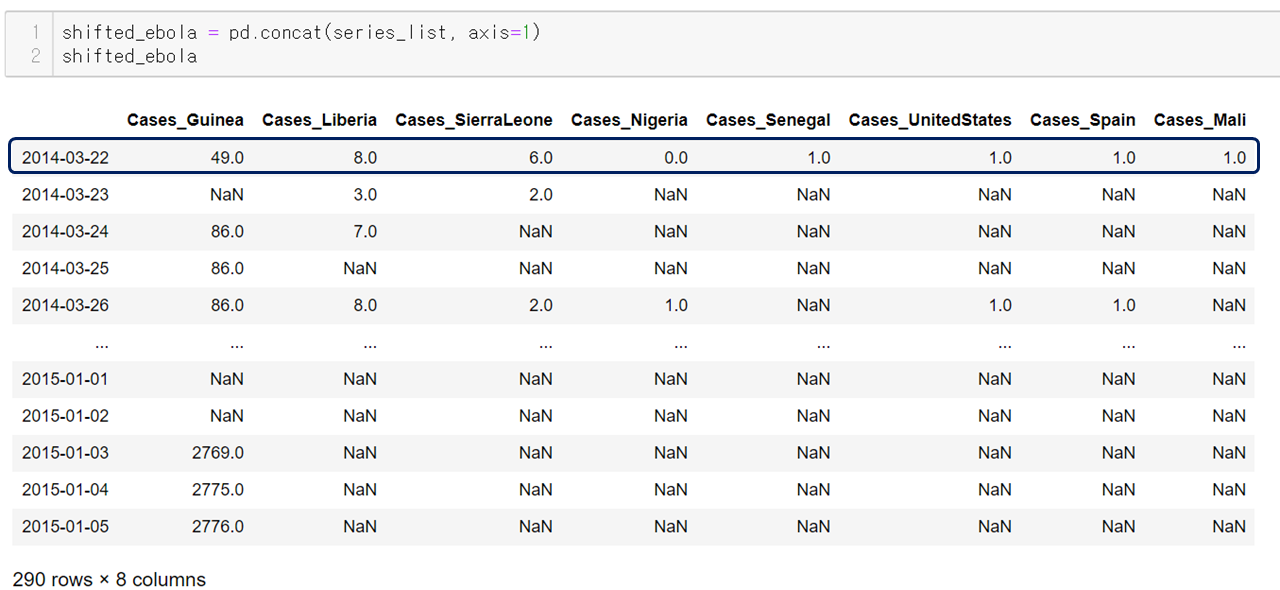
Task: Click the SierraLeone value 2.0 on 2014-03-23
Action: (540, 195)
